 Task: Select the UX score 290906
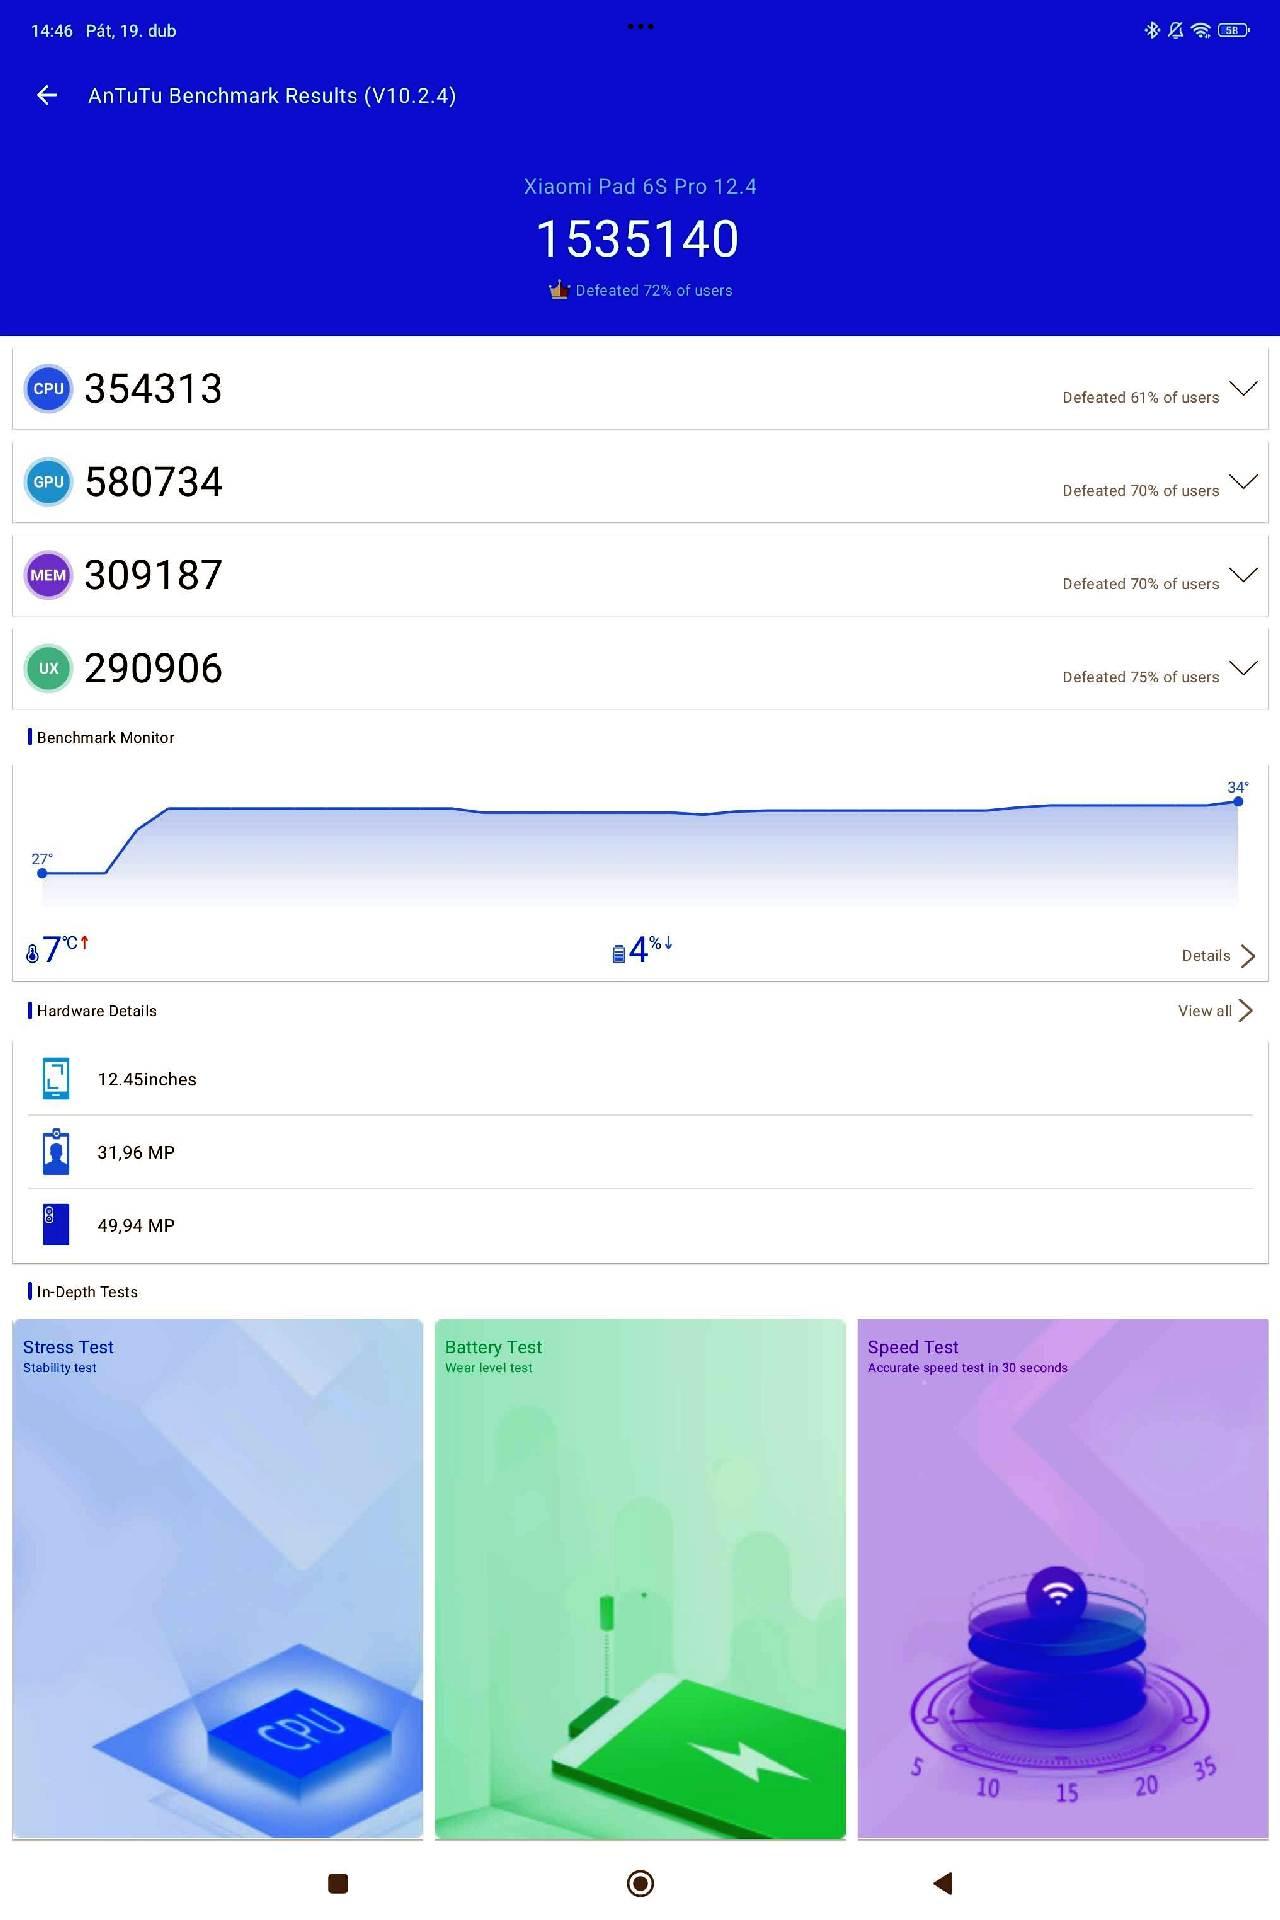(x=153, y=668)
